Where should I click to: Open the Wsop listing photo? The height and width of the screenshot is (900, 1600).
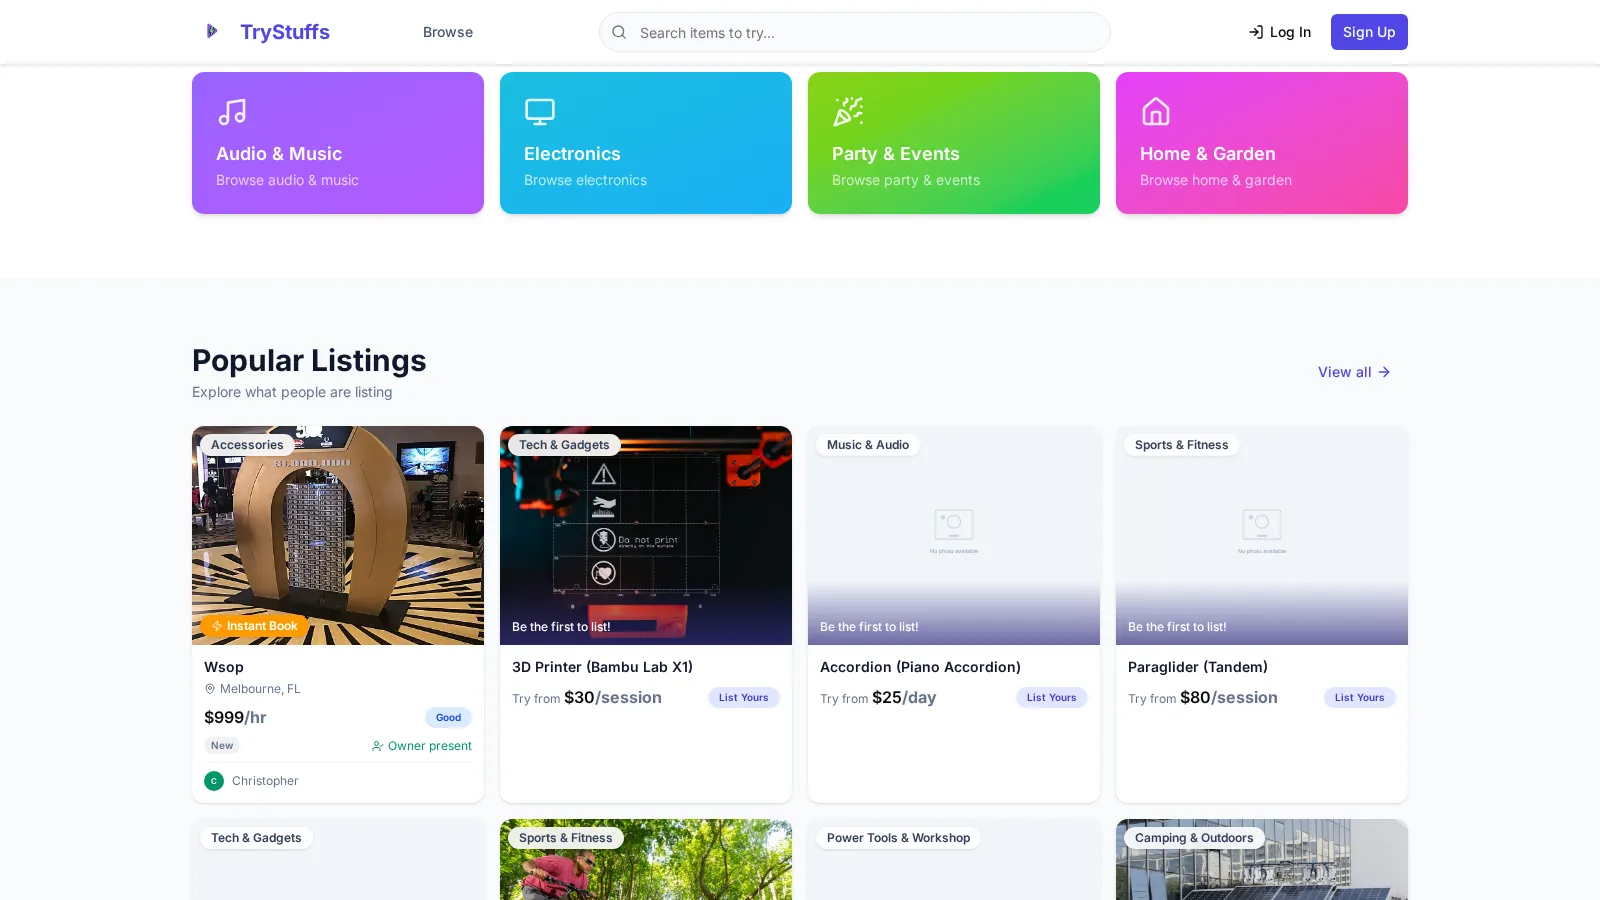pos(338,535)
